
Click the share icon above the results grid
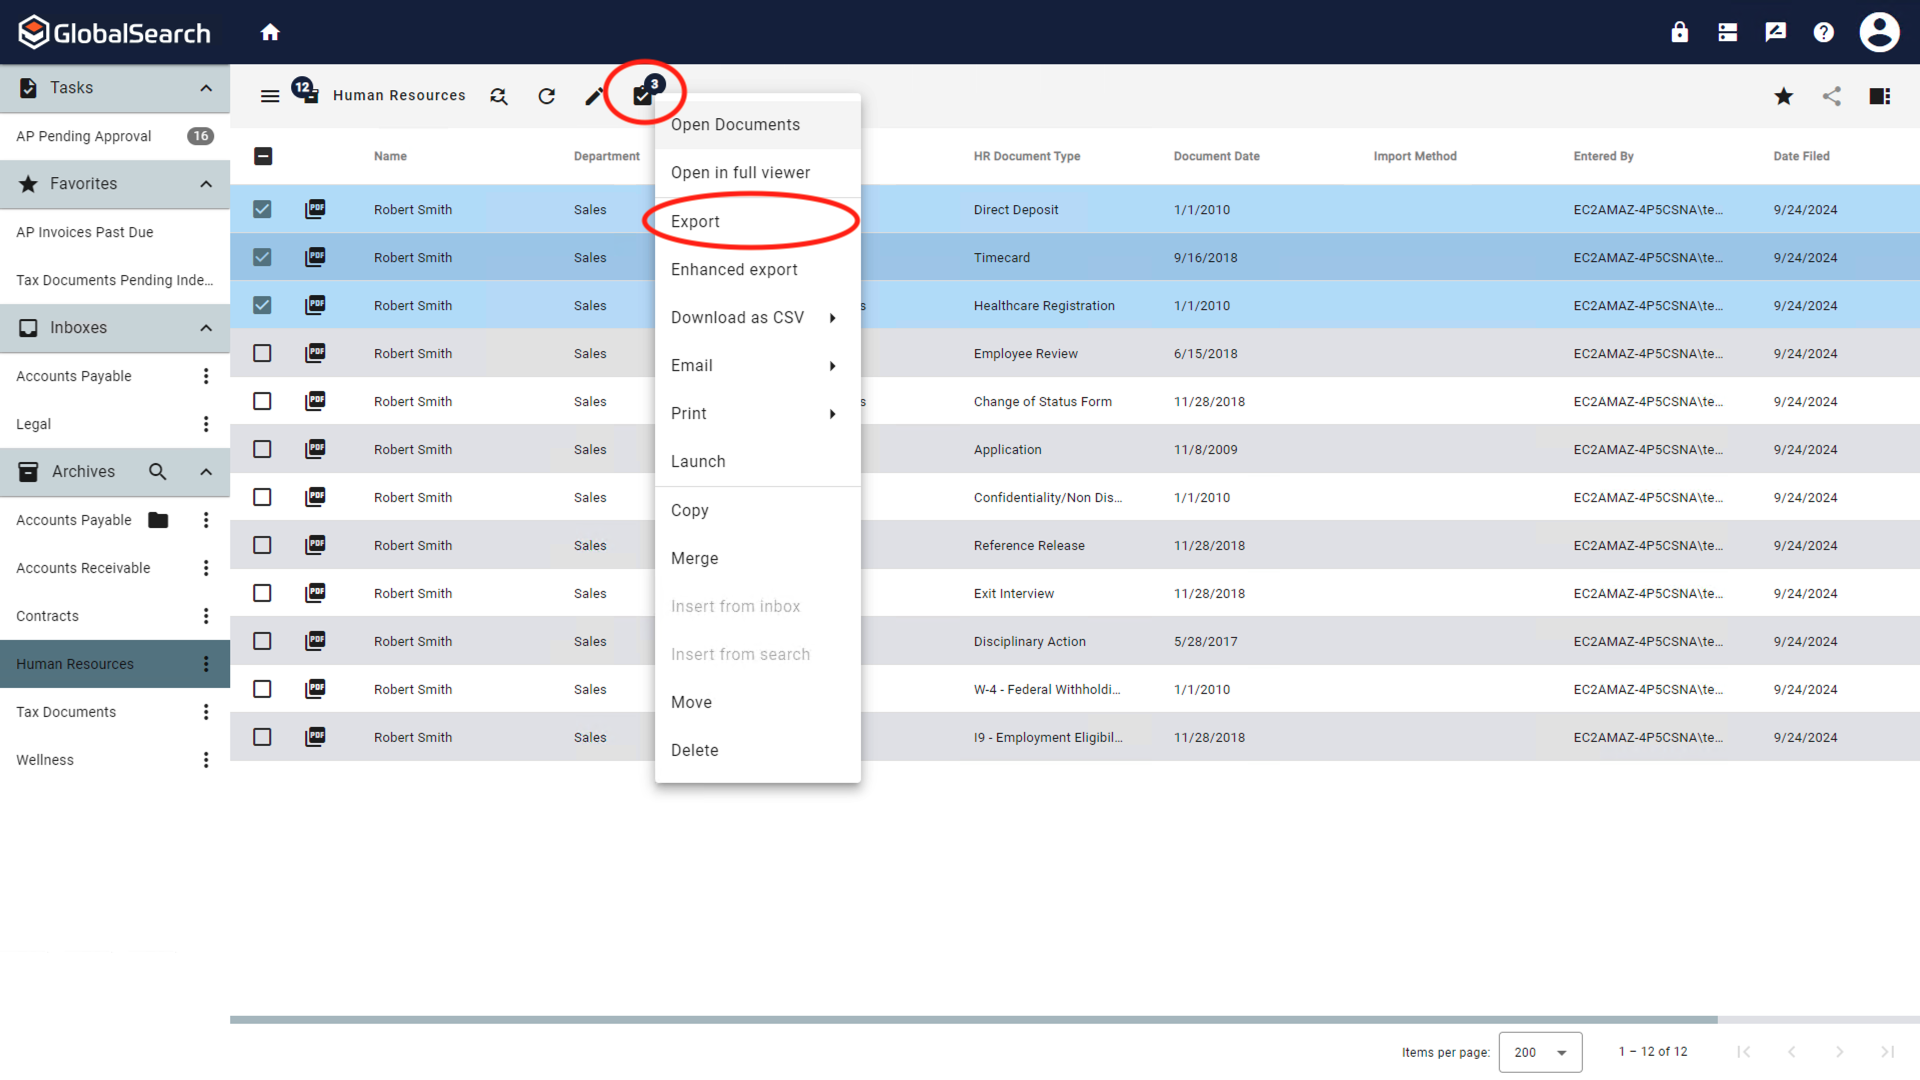[x=1832, y=96]
